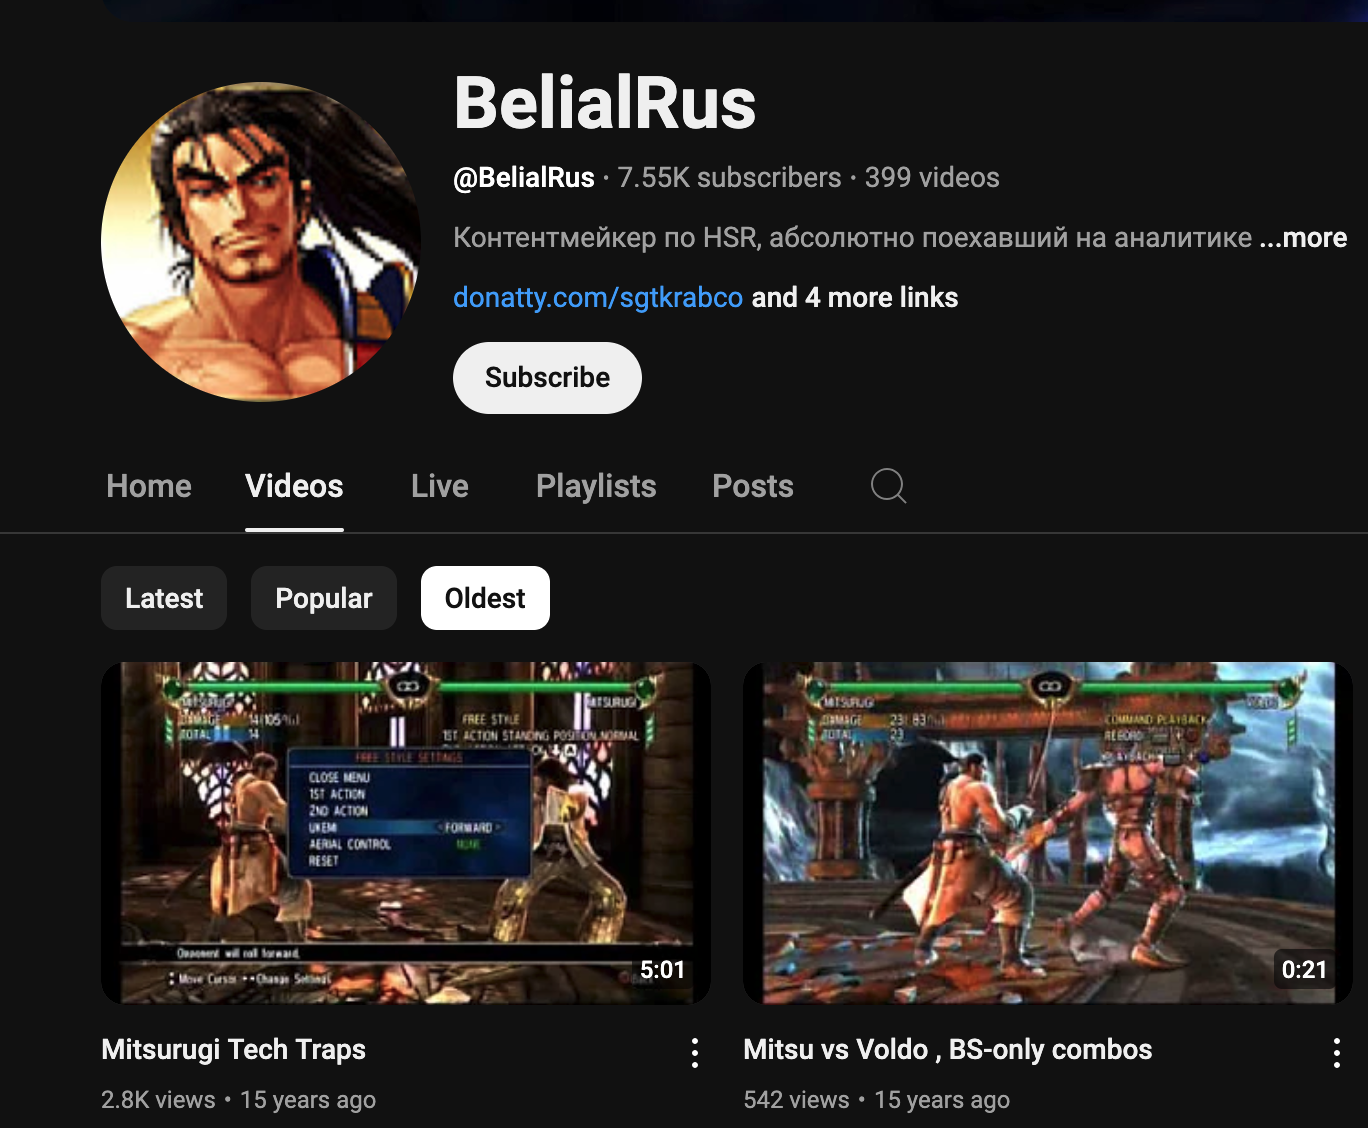Play the Mitsurugi Tech Traps thumbnail
Viewport: 1368px width, 1128px height.
pyautogui.click(x=406, y=833)
